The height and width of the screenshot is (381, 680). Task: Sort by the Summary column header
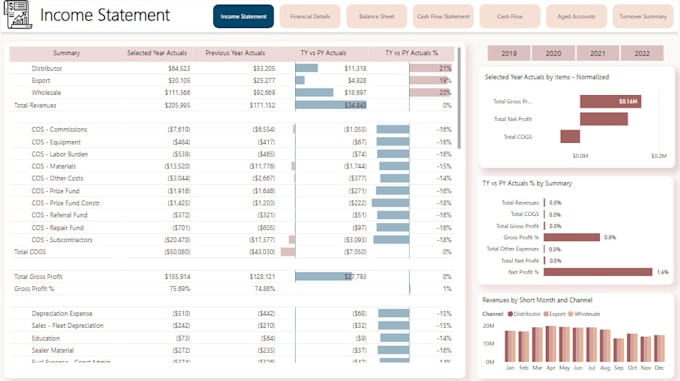tap(66, 53)
